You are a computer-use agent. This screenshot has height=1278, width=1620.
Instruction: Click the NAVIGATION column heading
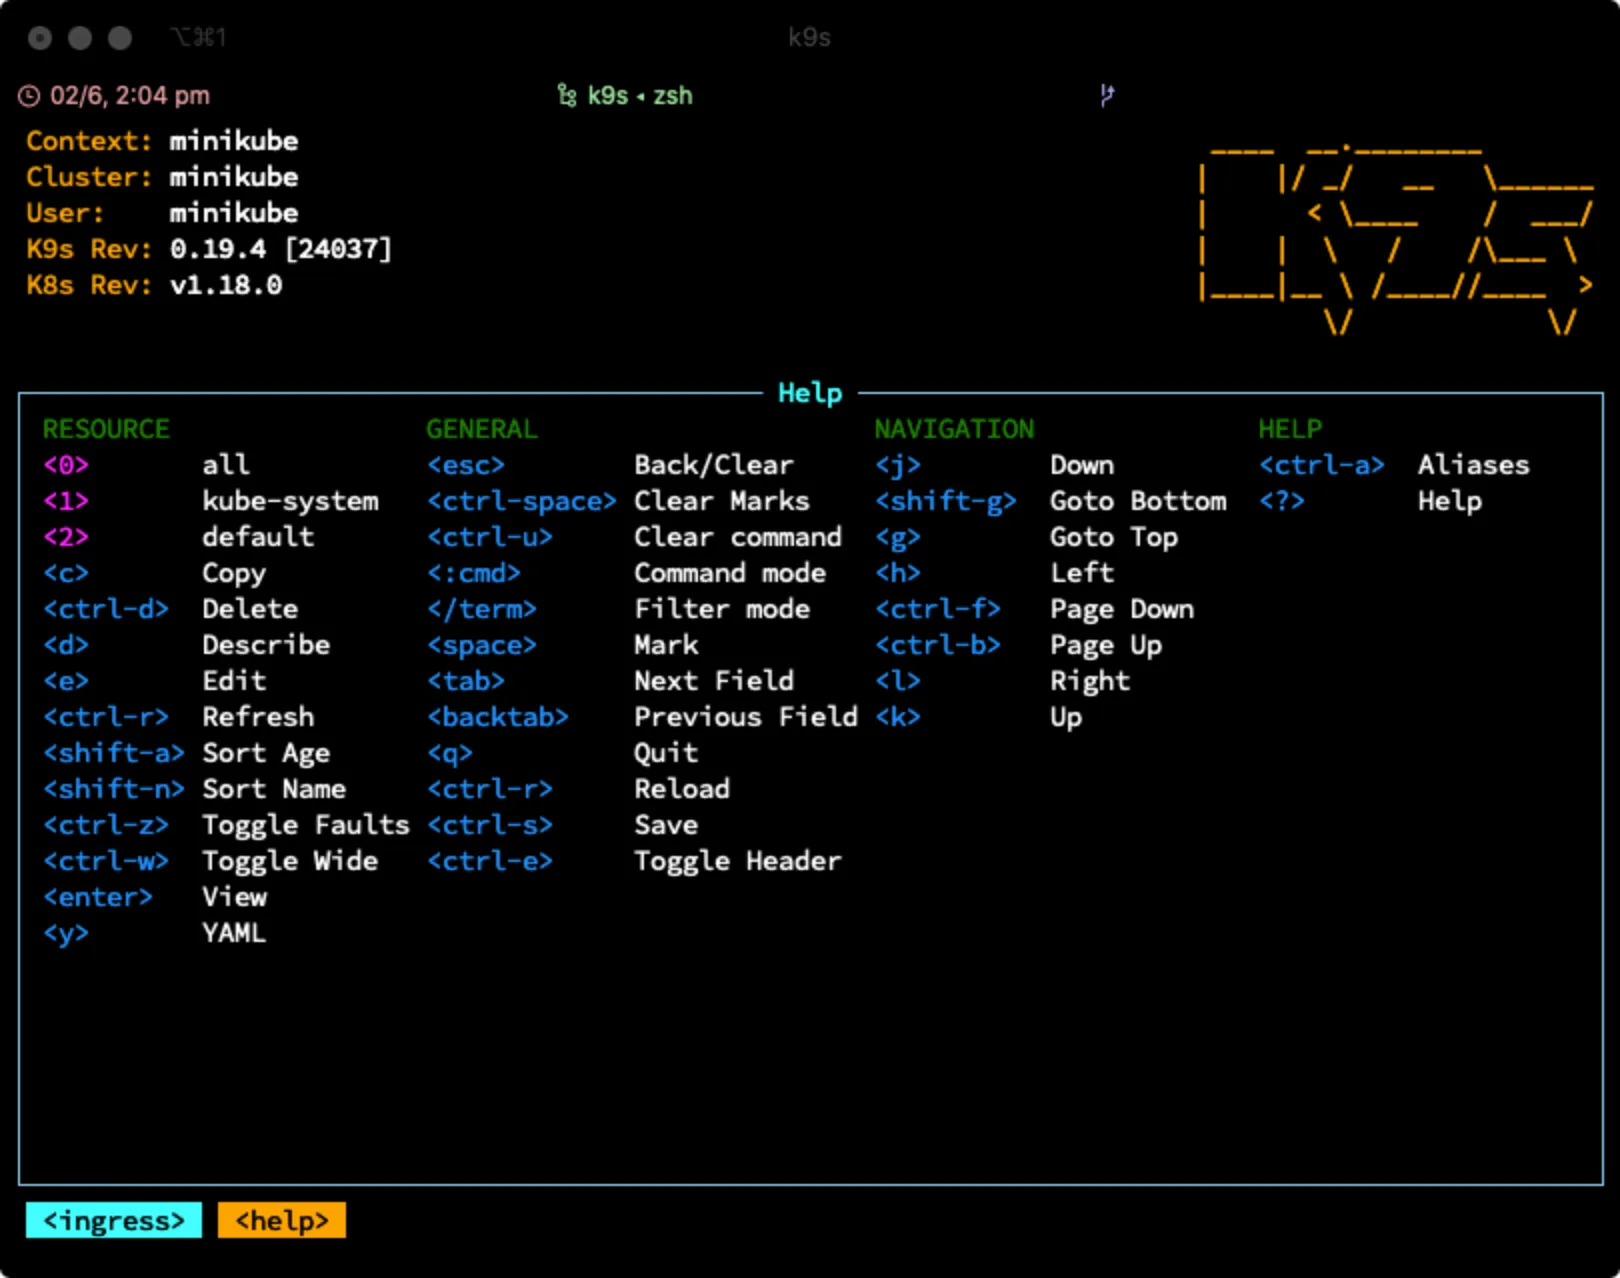coord(954,429)
